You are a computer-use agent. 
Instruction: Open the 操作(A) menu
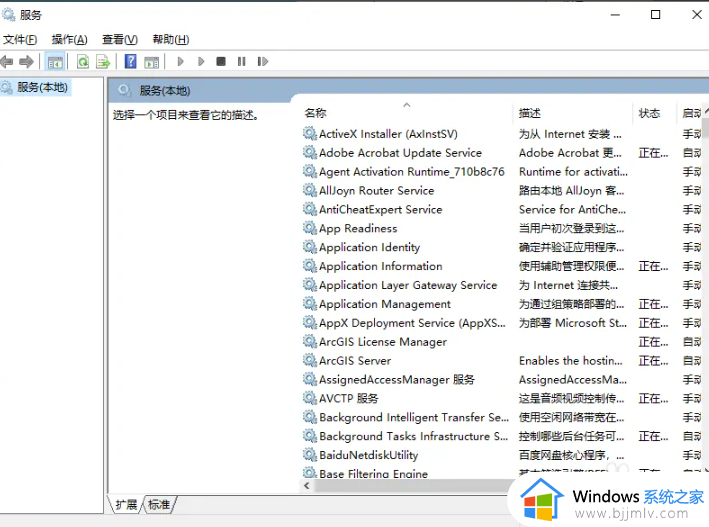pos(69,40)
